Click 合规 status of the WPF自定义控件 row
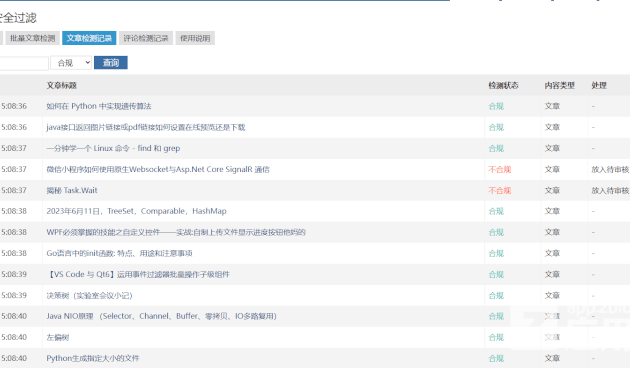The width and height of the screenshot is (630, 368). point(496,232)
